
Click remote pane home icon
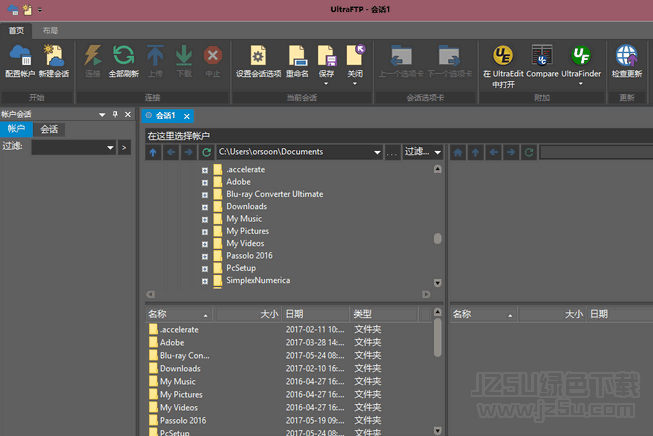[458, 152]
